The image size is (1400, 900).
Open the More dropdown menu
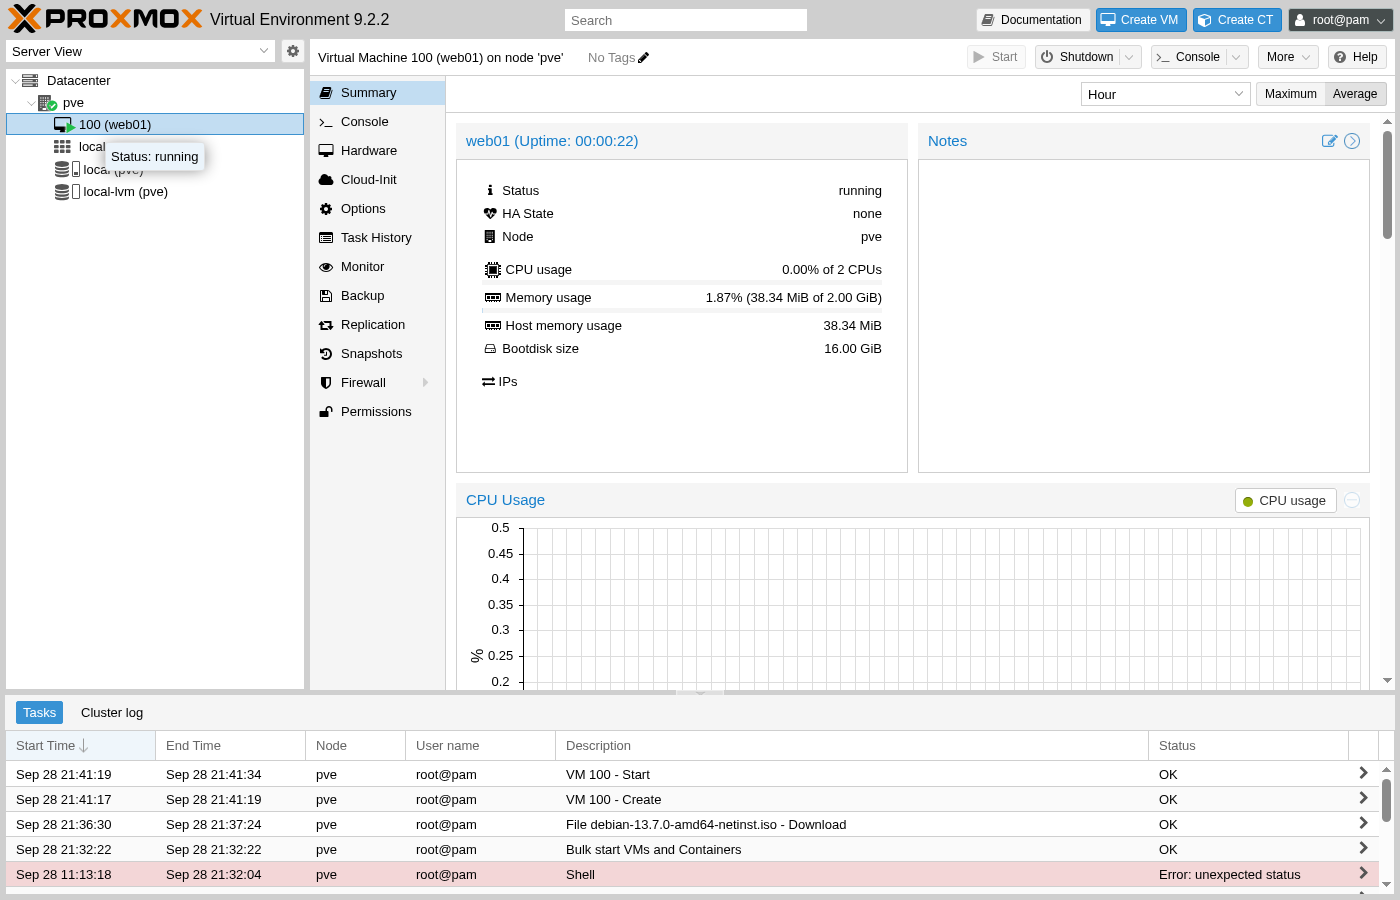[1288, 57]
